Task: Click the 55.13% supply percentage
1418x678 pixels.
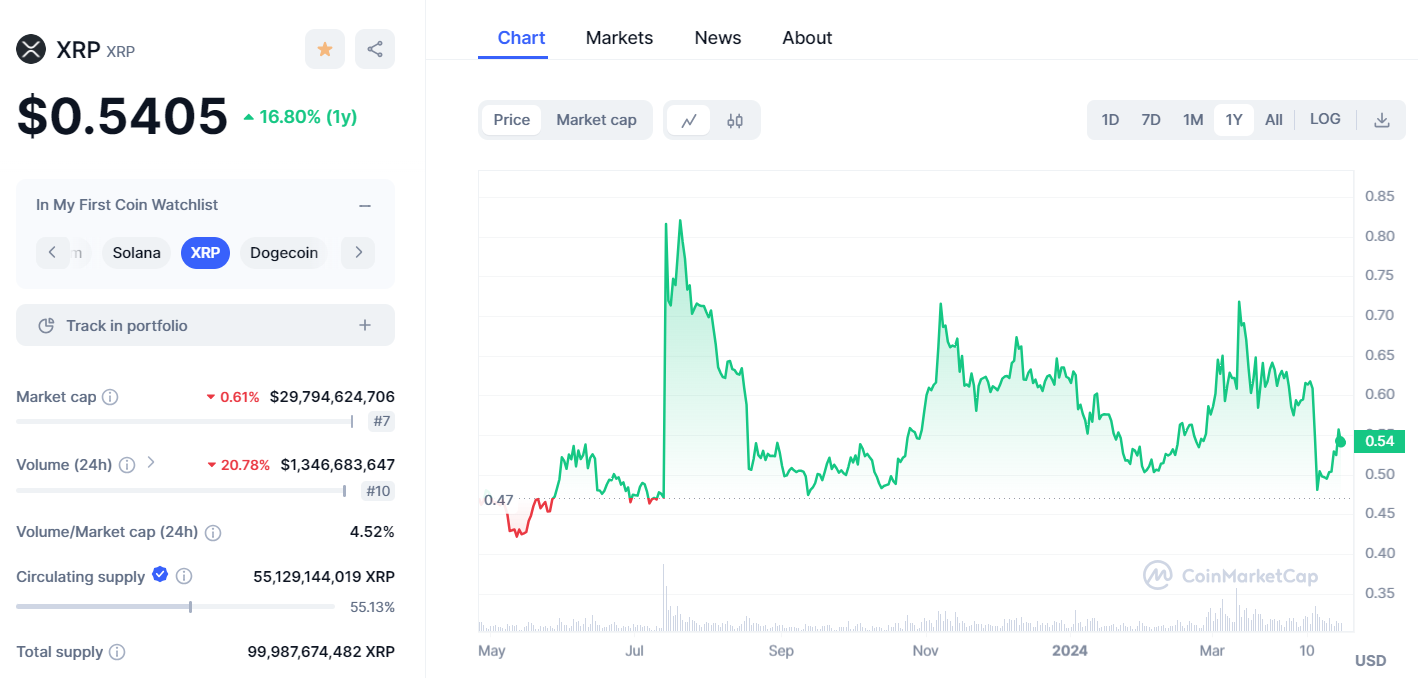Action: point(372,607)
